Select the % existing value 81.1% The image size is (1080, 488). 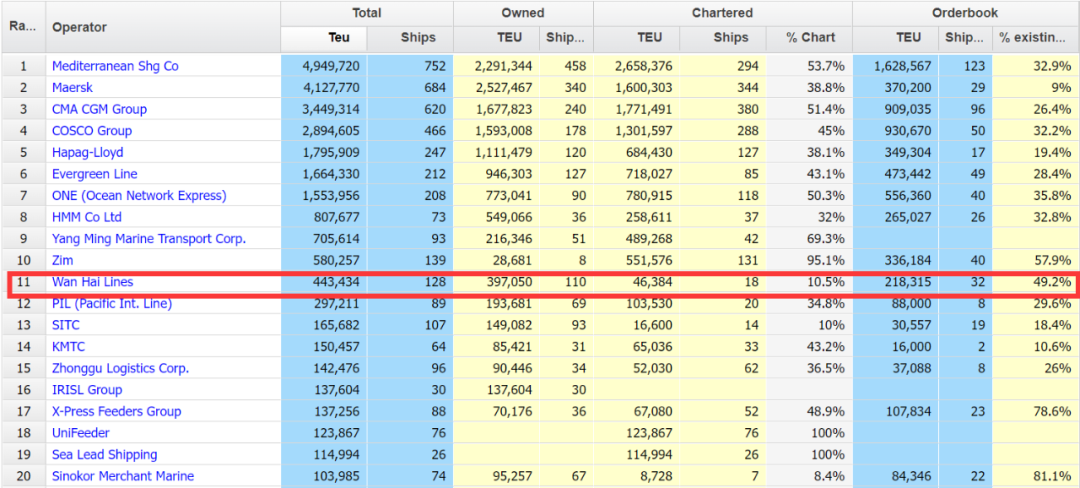pos(1053,476)
